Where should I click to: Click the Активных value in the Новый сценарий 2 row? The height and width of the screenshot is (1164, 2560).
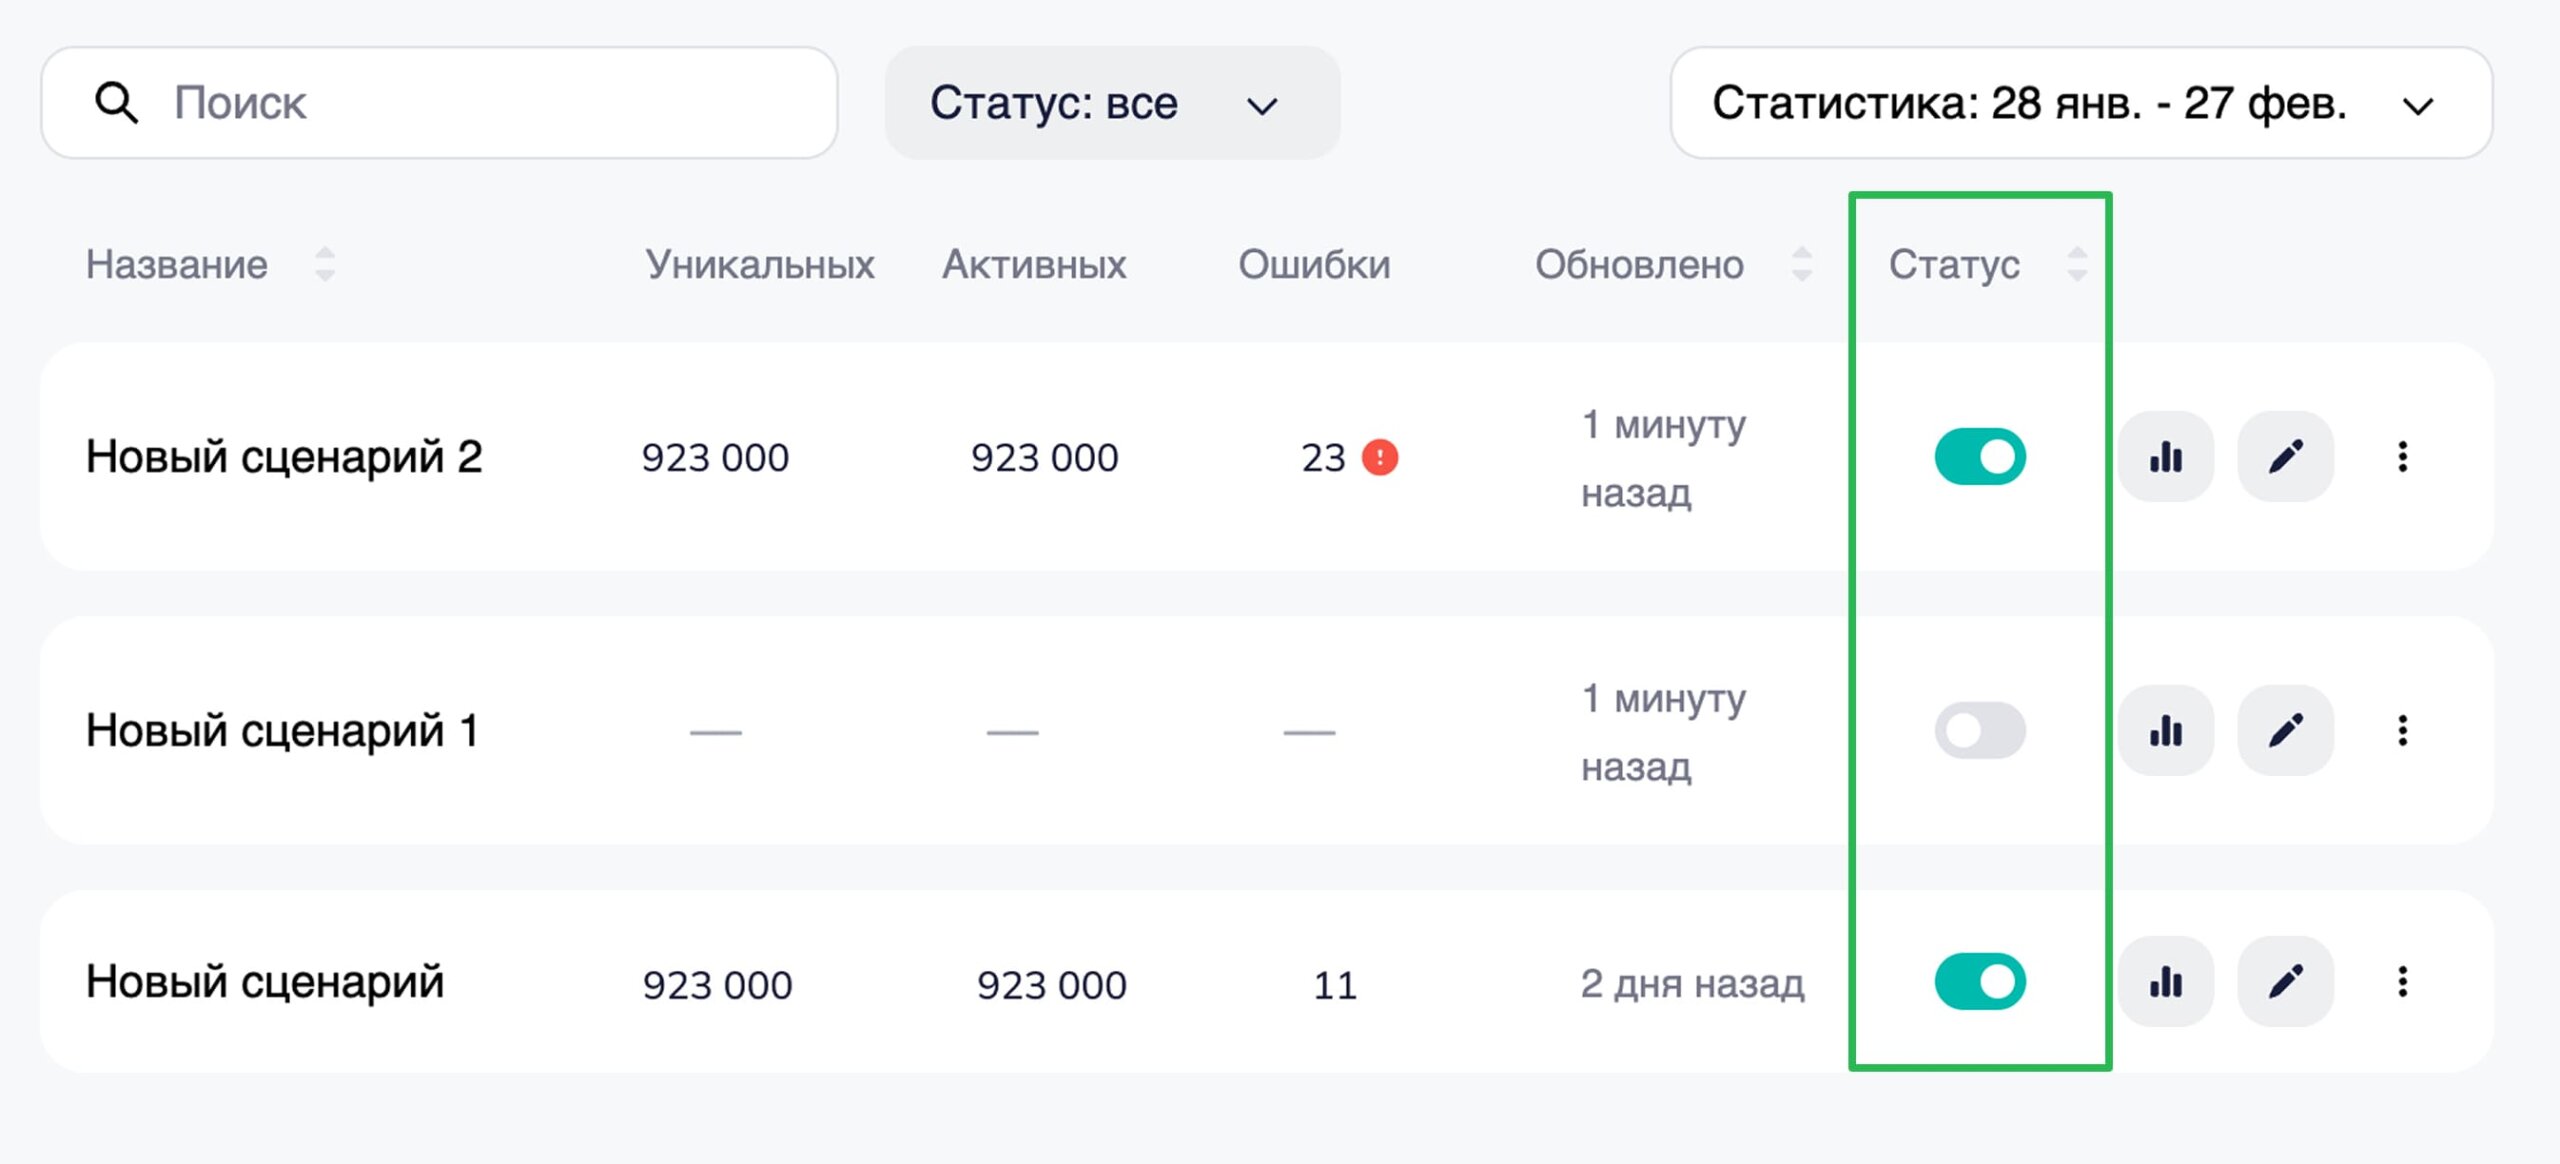pyautogui.click(x=1044, y=458)
